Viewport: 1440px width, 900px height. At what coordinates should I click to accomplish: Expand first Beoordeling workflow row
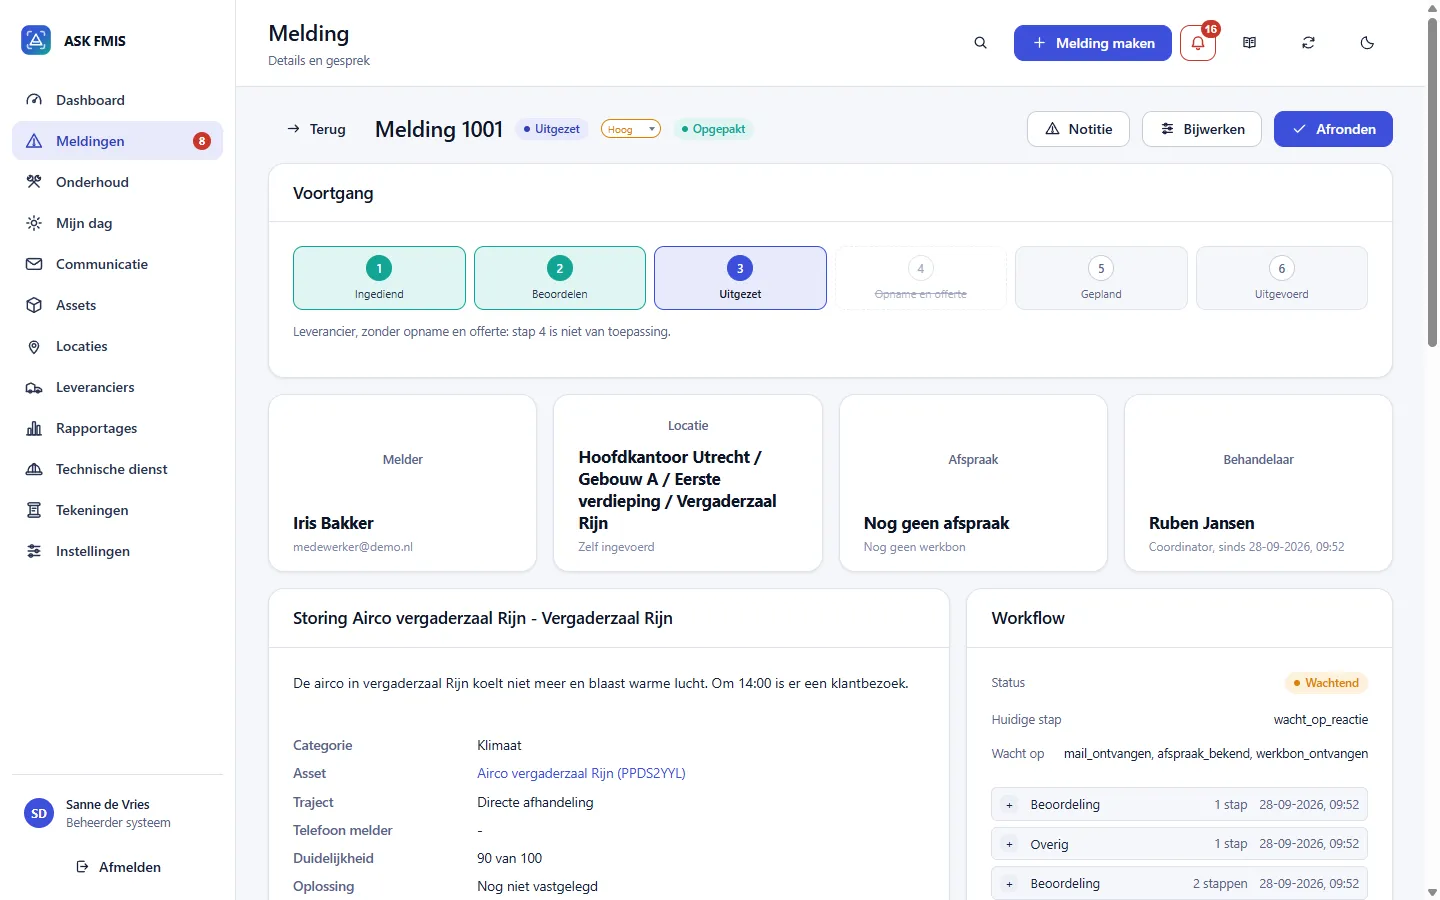pyautogui.click(x=1179, y=804)
